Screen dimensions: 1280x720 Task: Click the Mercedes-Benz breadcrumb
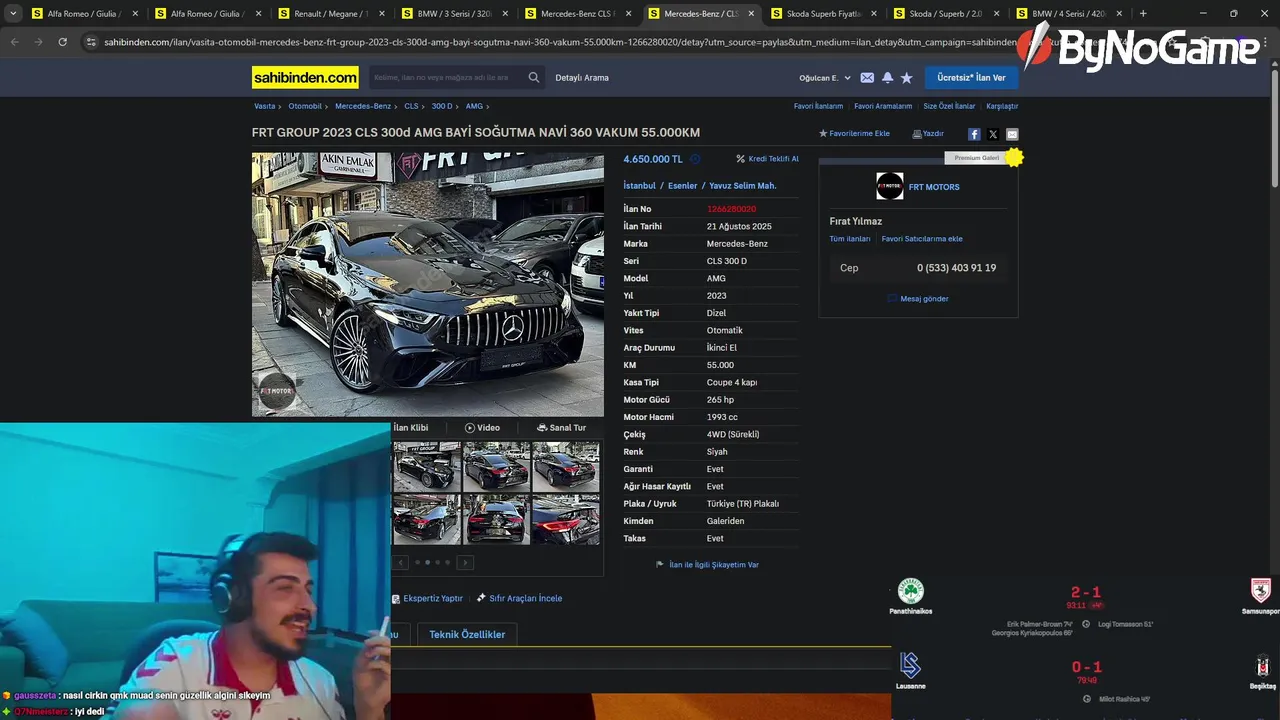[363, 106]
